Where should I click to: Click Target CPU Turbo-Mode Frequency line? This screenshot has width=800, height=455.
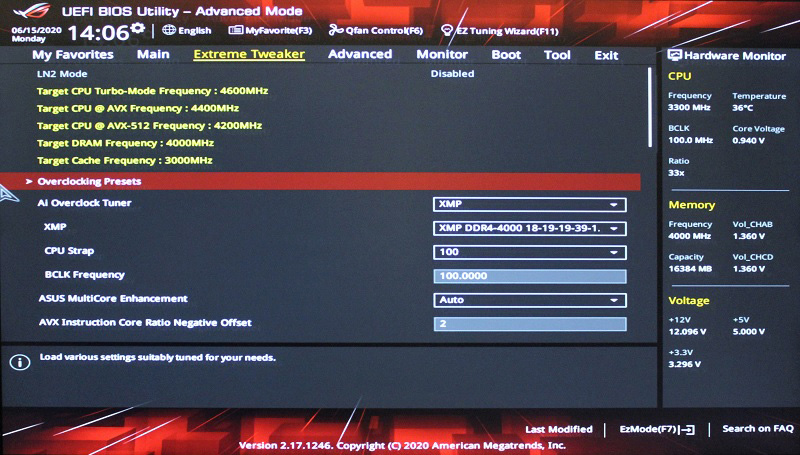click(153, 91)
